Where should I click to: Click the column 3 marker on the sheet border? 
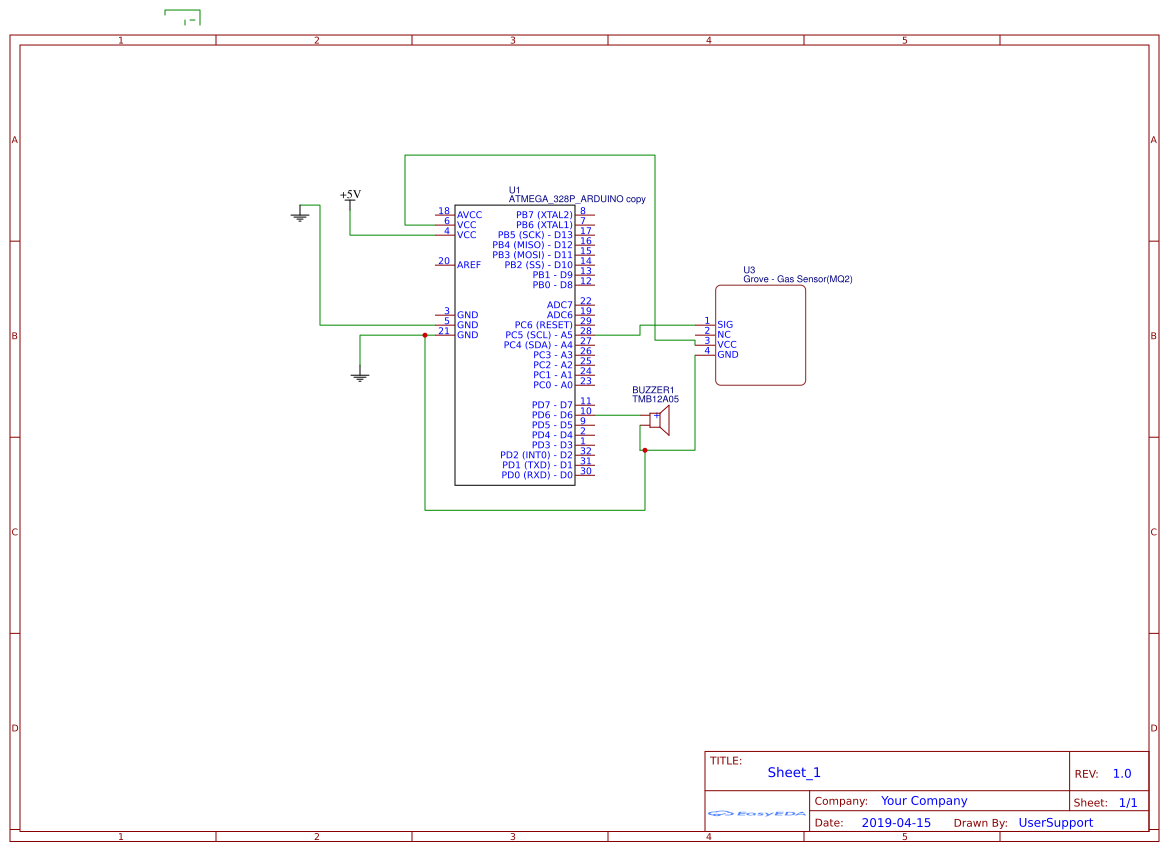click(x=512, y=41)
